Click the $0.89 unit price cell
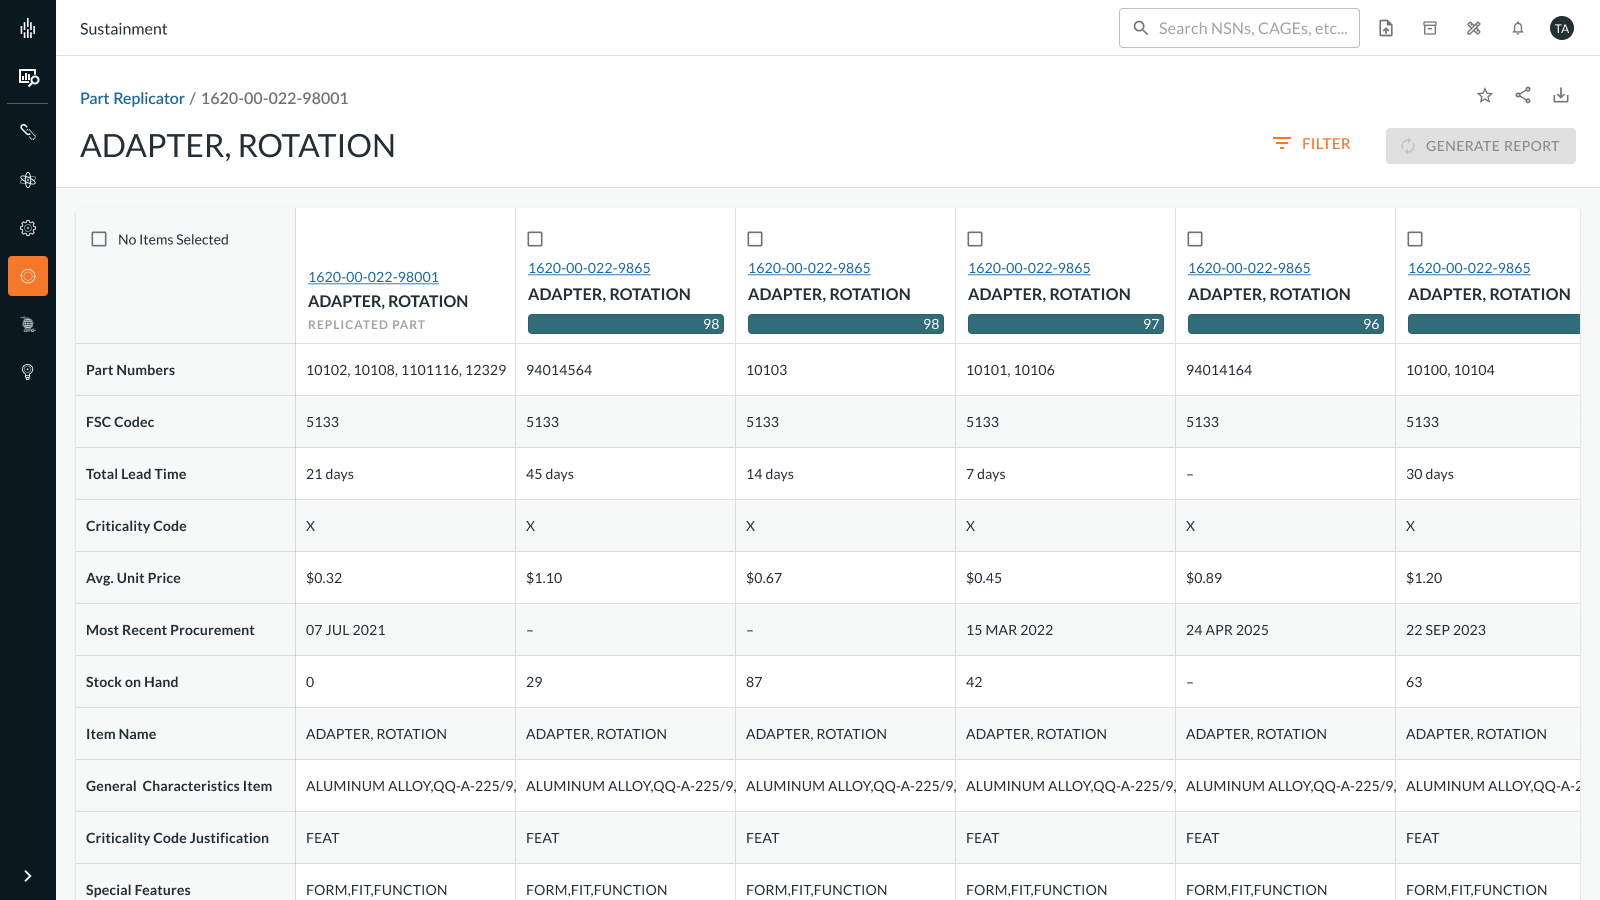Screen dimensions: 1600x900 pyautogui.click(x=1204, y=578)
